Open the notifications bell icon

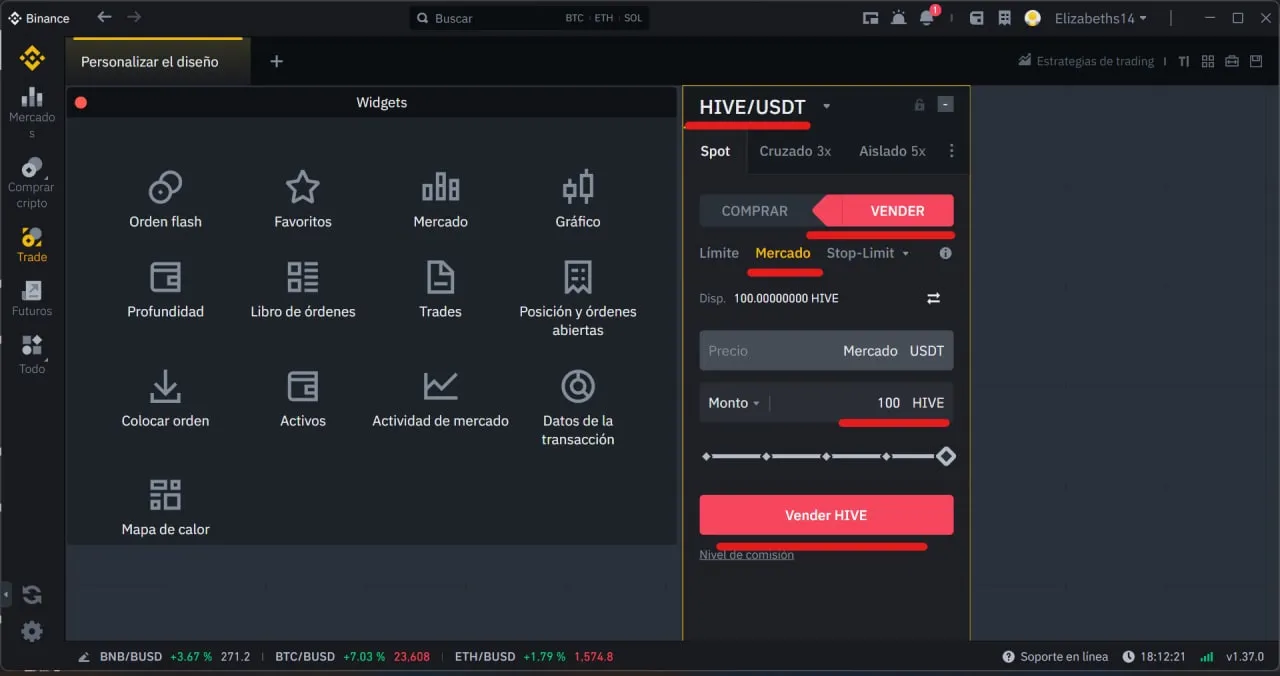coord(927,18)
